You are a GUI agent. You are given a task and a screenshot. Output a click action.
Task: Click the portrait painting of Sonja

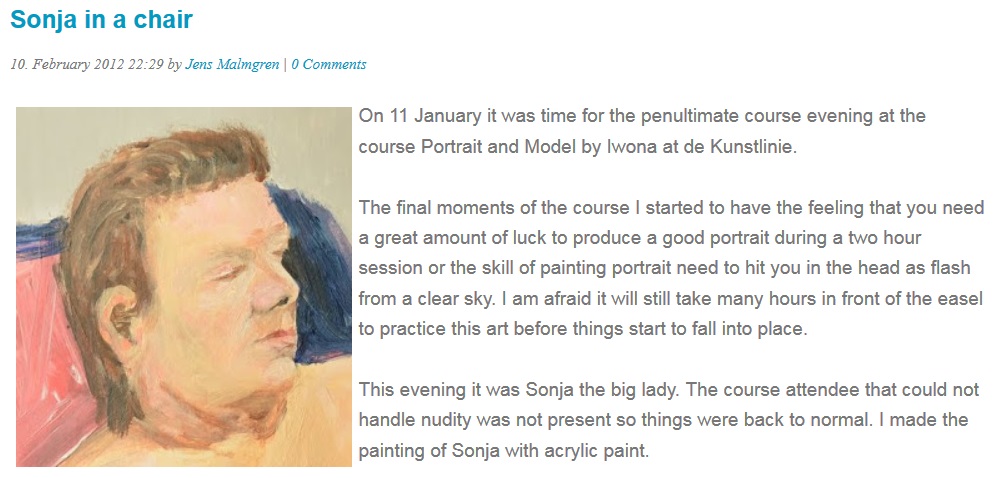pyautogui.click(x=184, y=287)
